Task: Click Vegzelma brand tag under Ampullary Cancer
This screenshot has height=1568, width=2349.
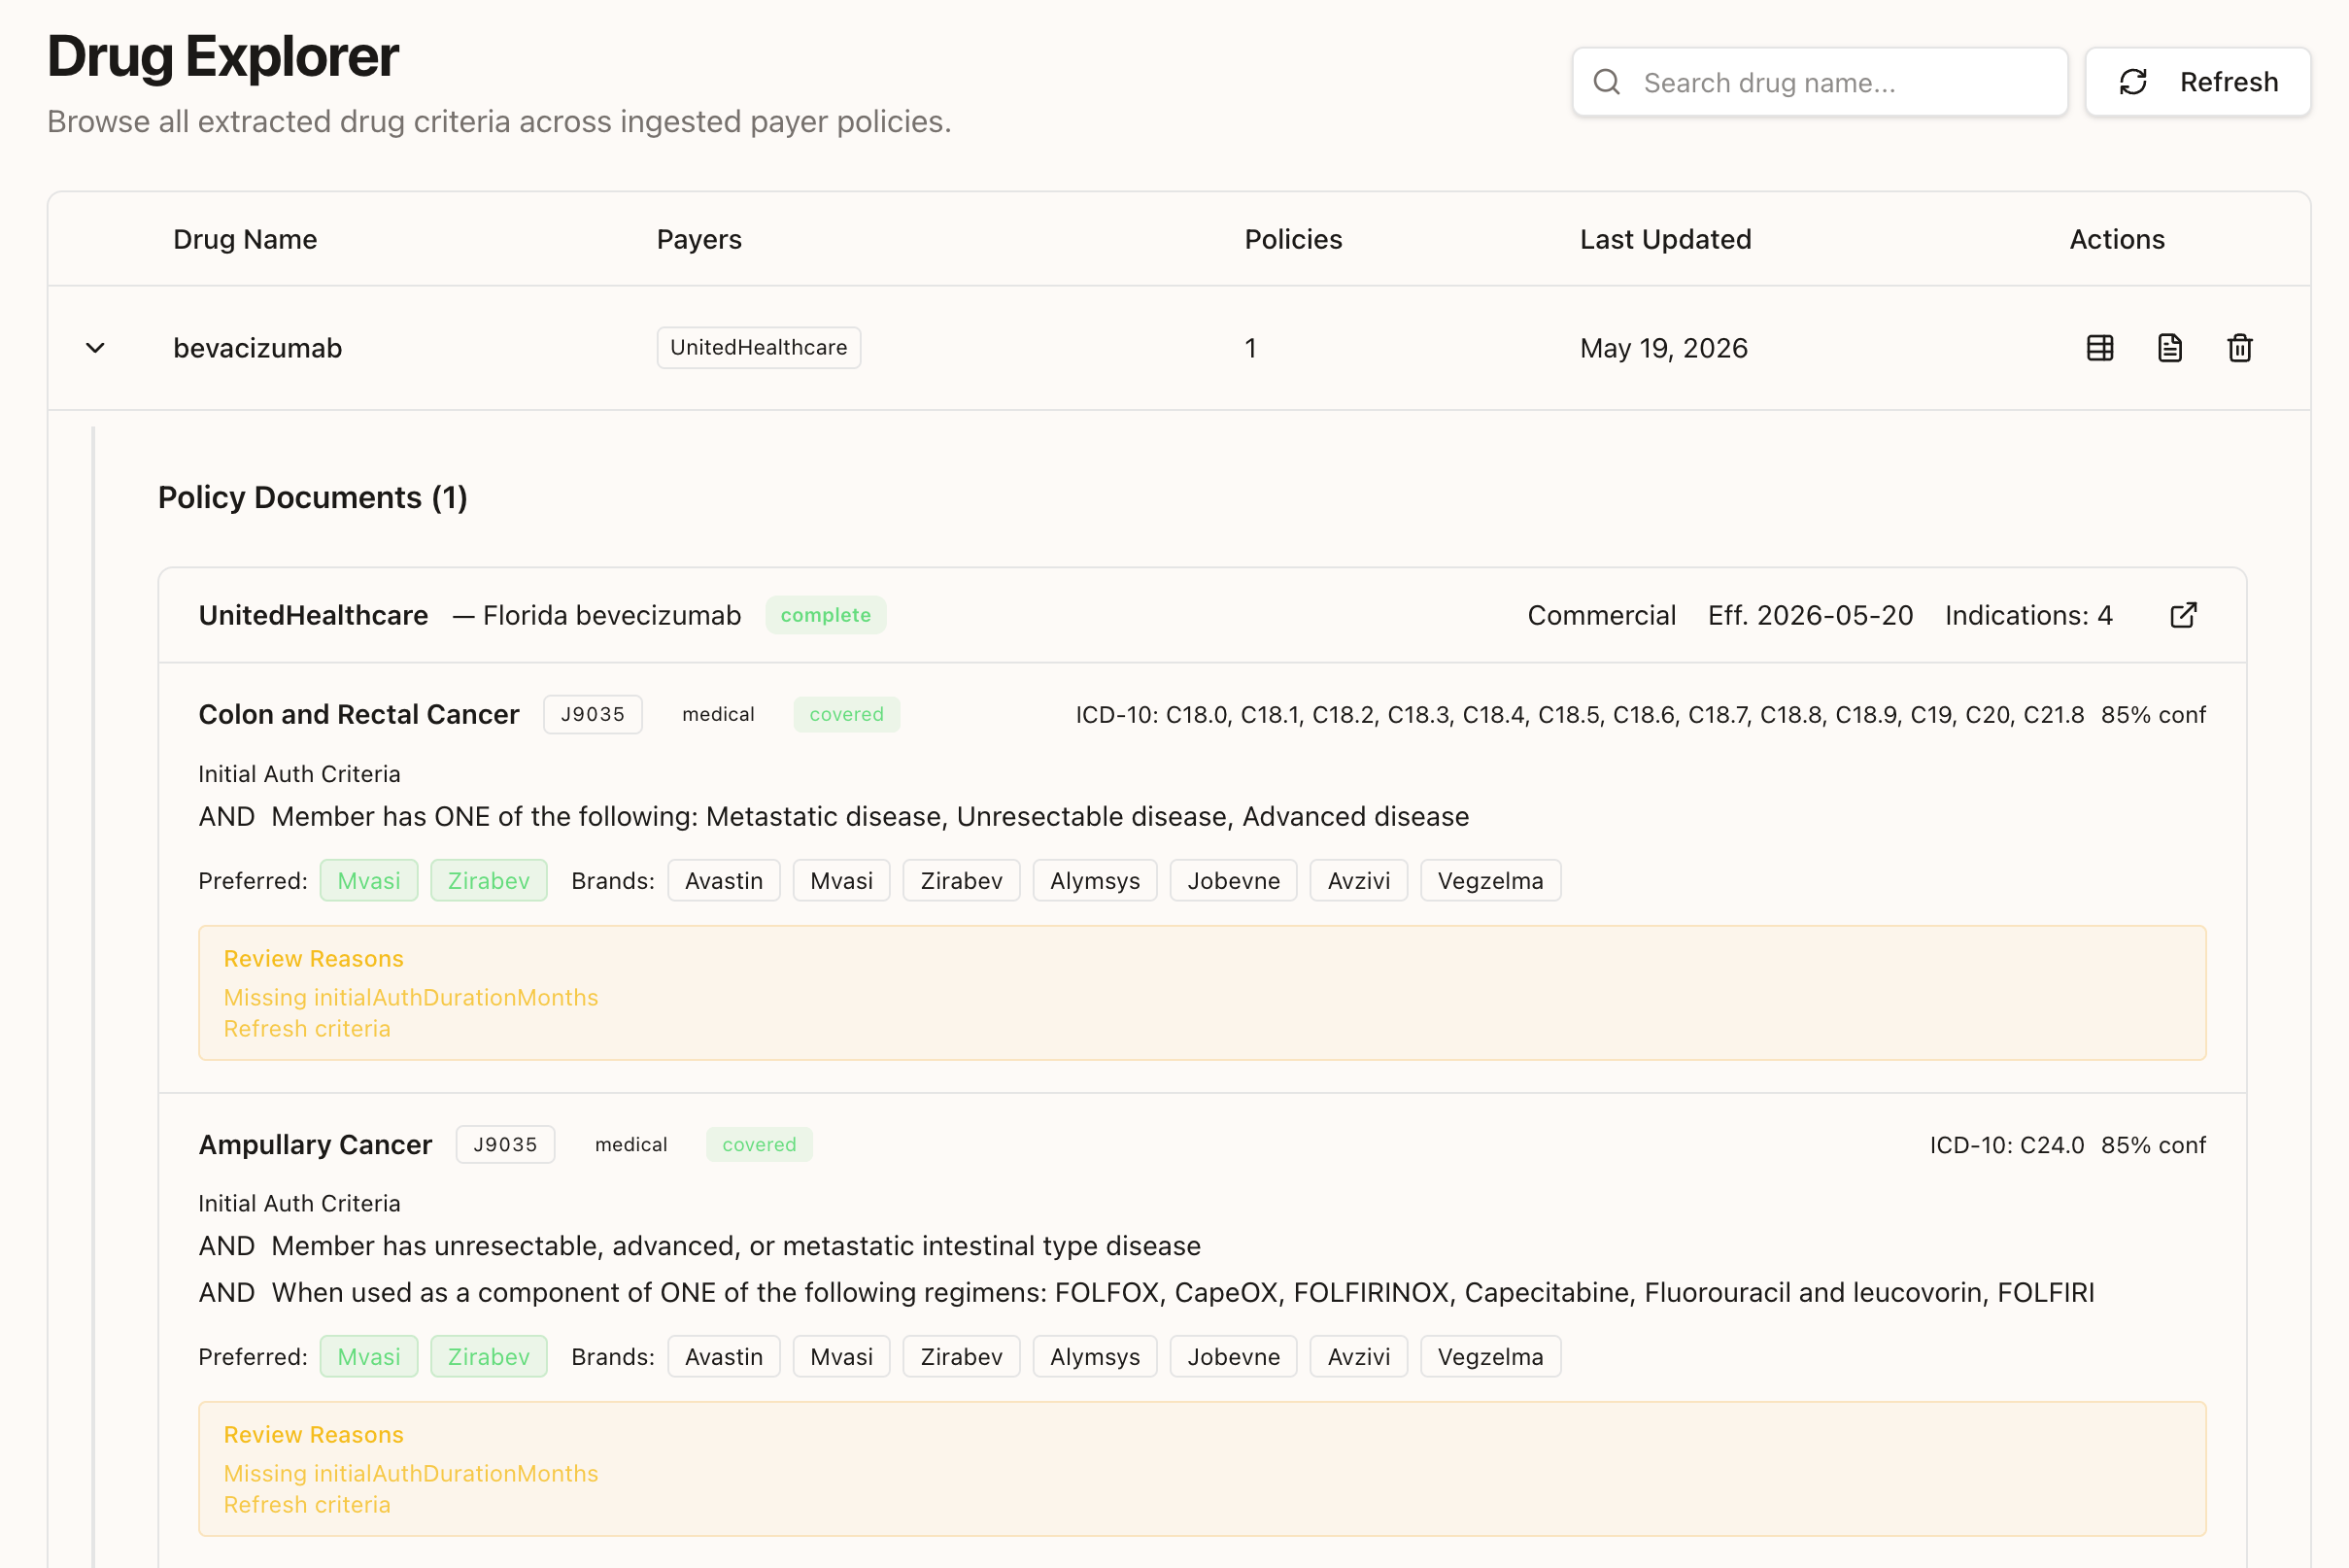Action: pos(1489,1357)
